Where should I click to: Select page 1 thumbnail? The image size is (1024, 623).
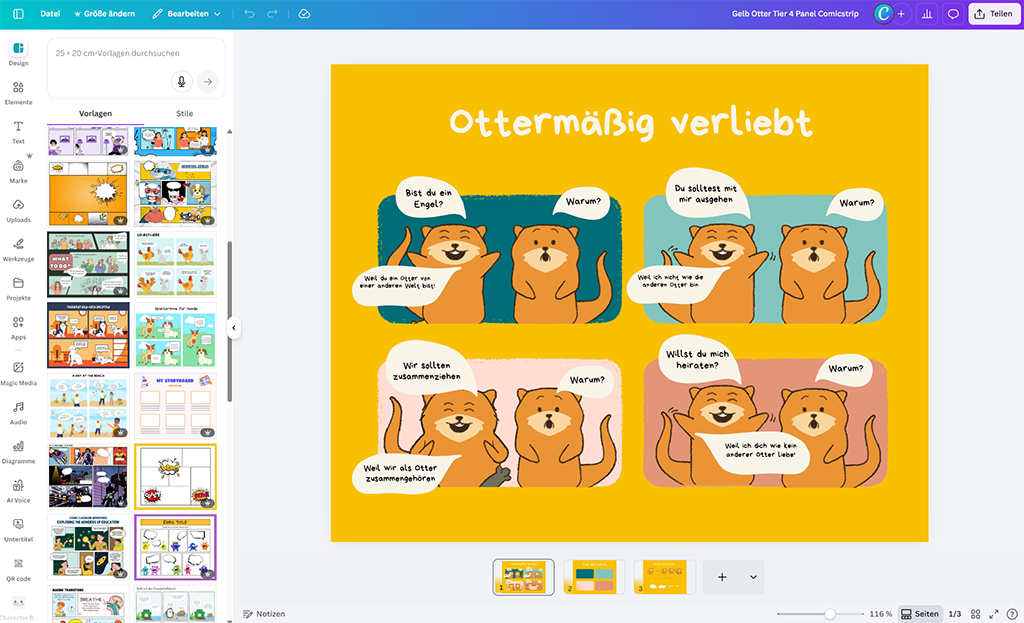[523, 577]
